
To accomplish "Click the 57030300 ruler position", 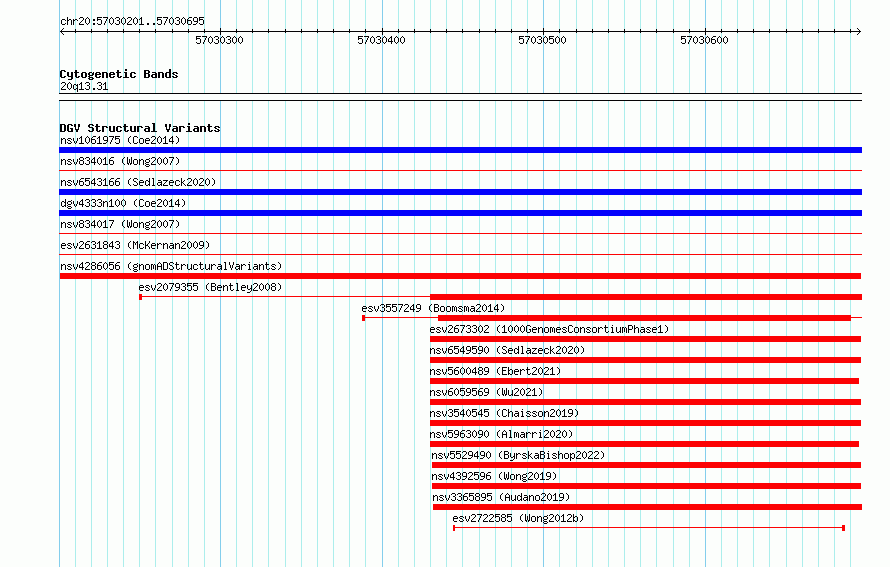I will click(219, 40).
